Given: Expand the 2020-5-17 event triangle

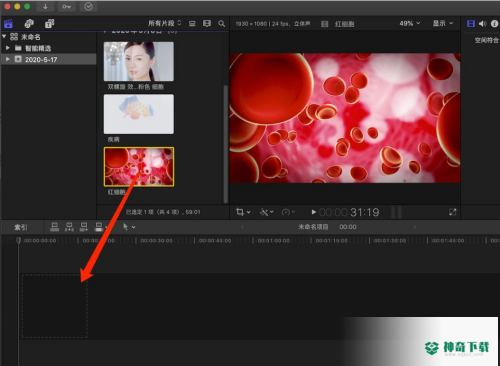Looking at the screenshot, I should click(x=8, y=59).
